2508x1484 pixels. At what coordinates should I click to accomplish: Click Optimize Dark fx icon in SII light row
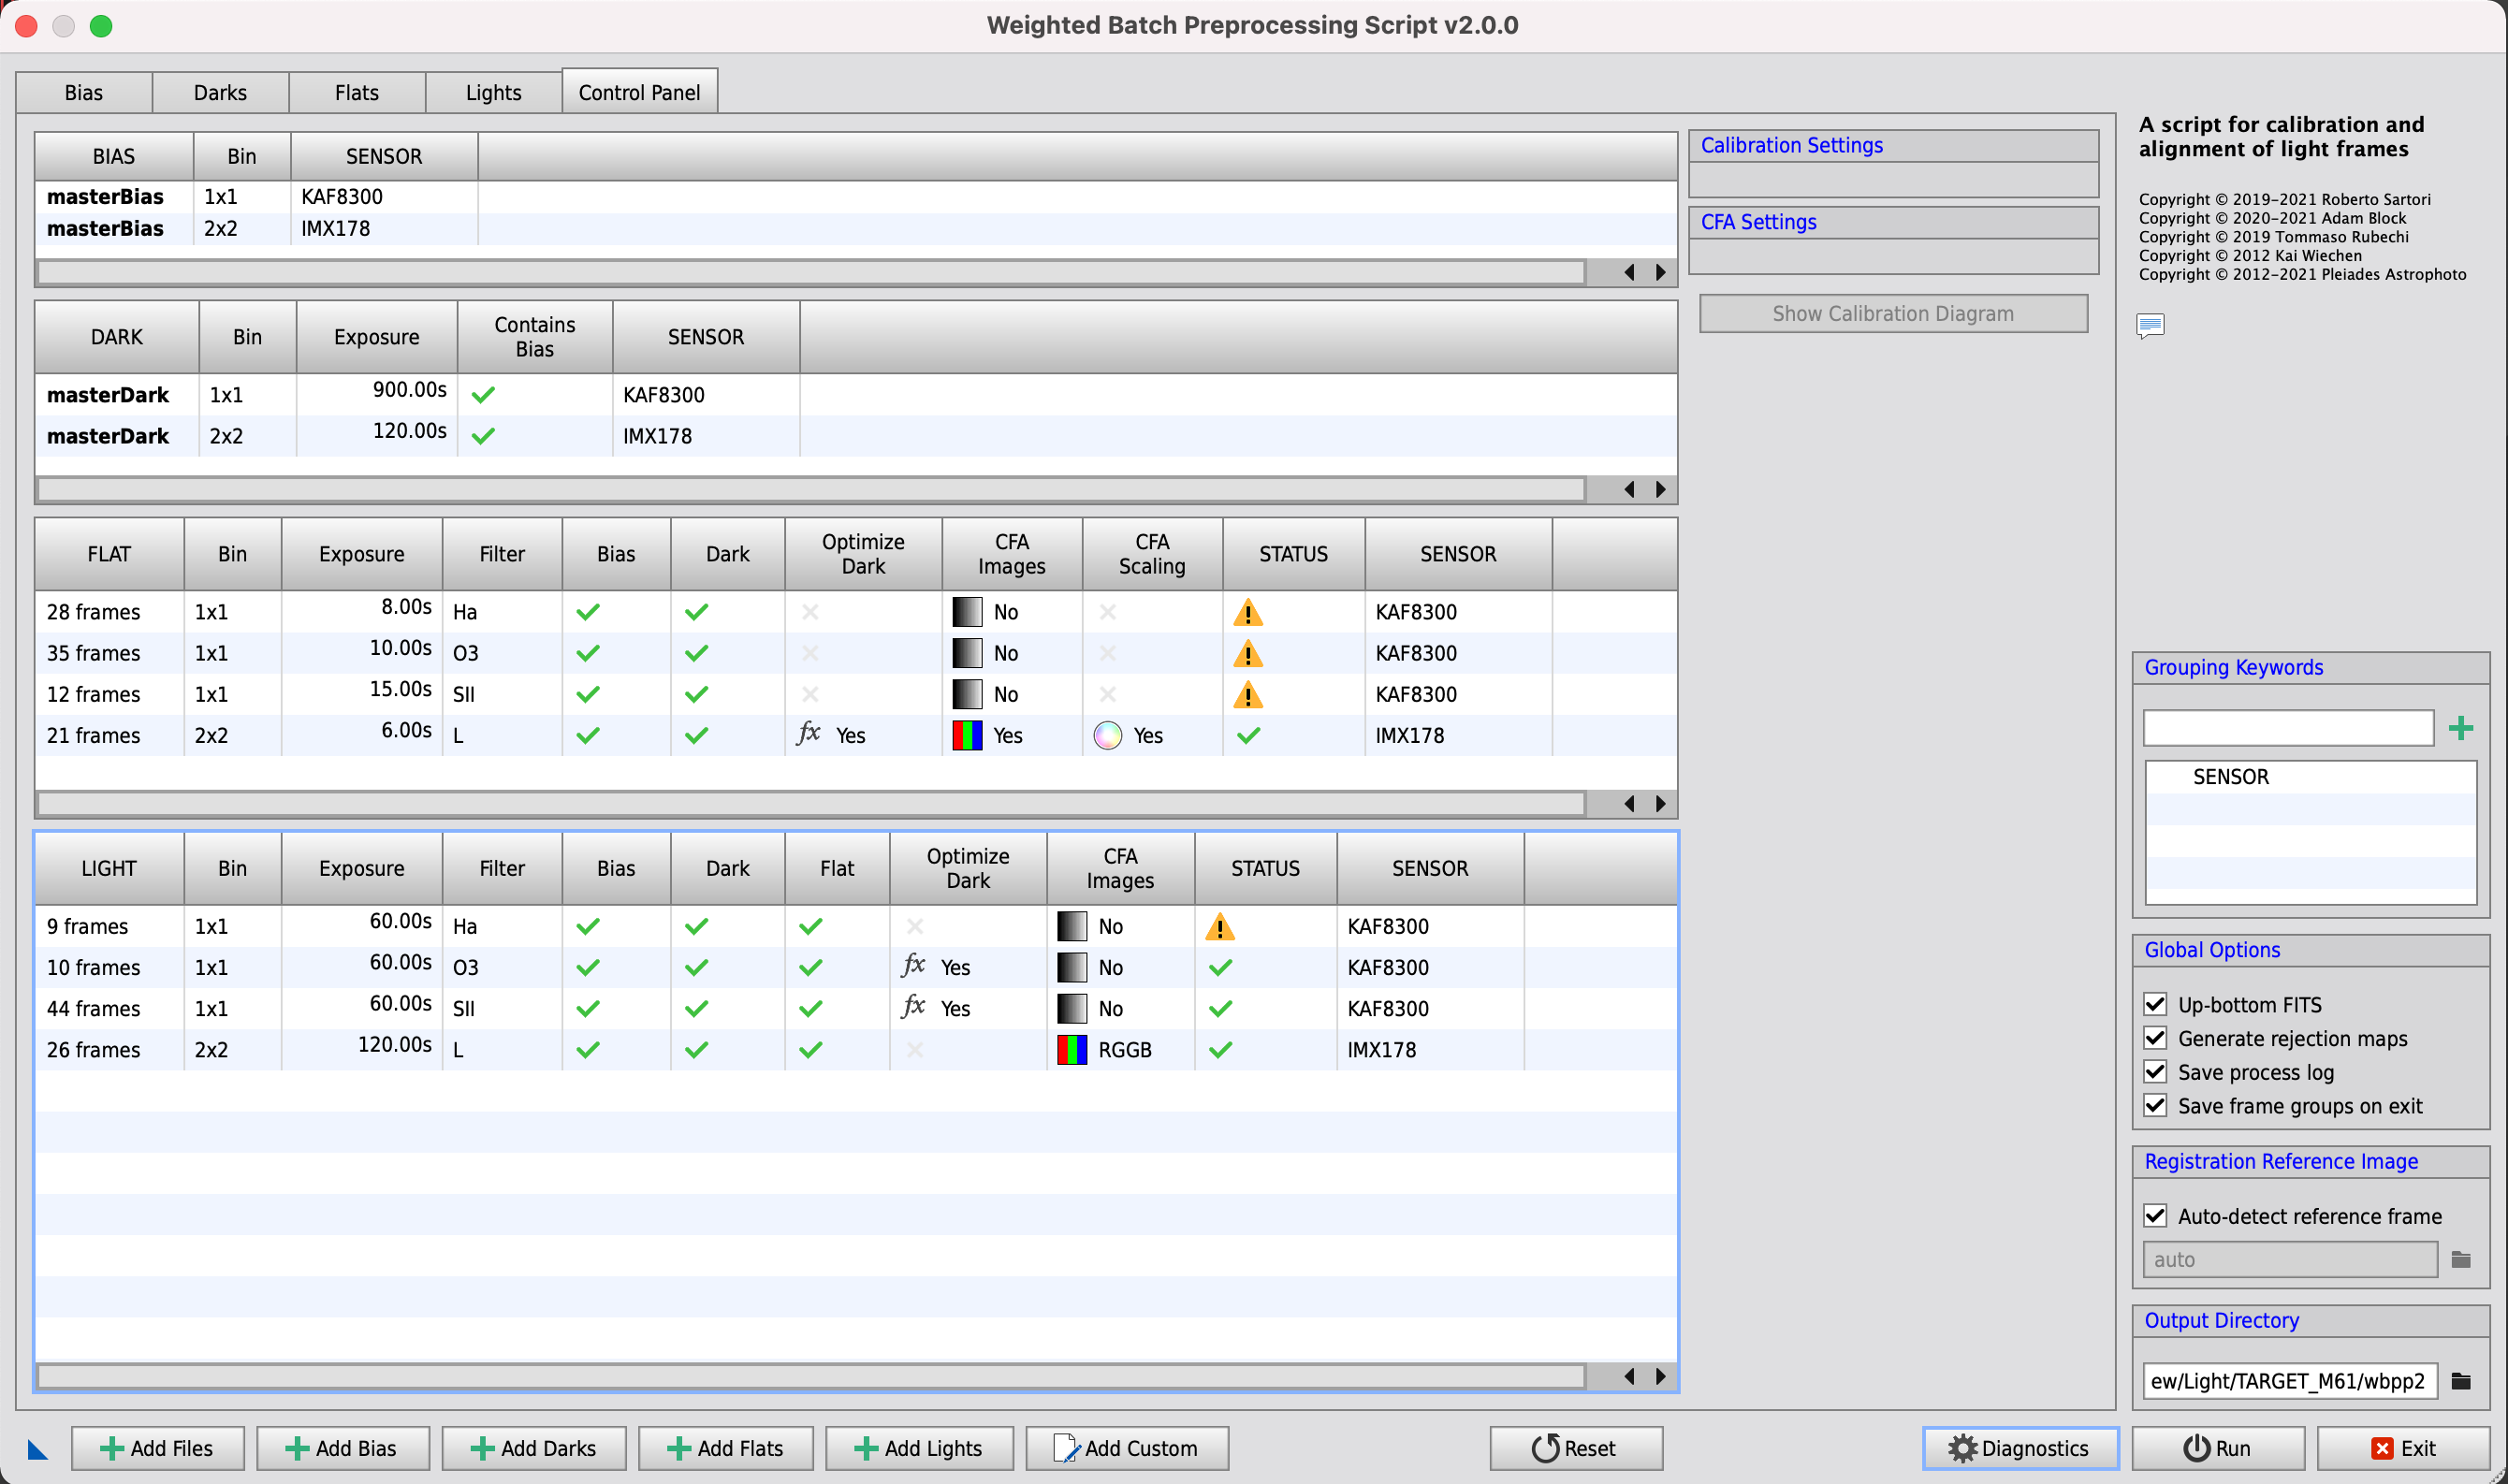pos(913,1007)
